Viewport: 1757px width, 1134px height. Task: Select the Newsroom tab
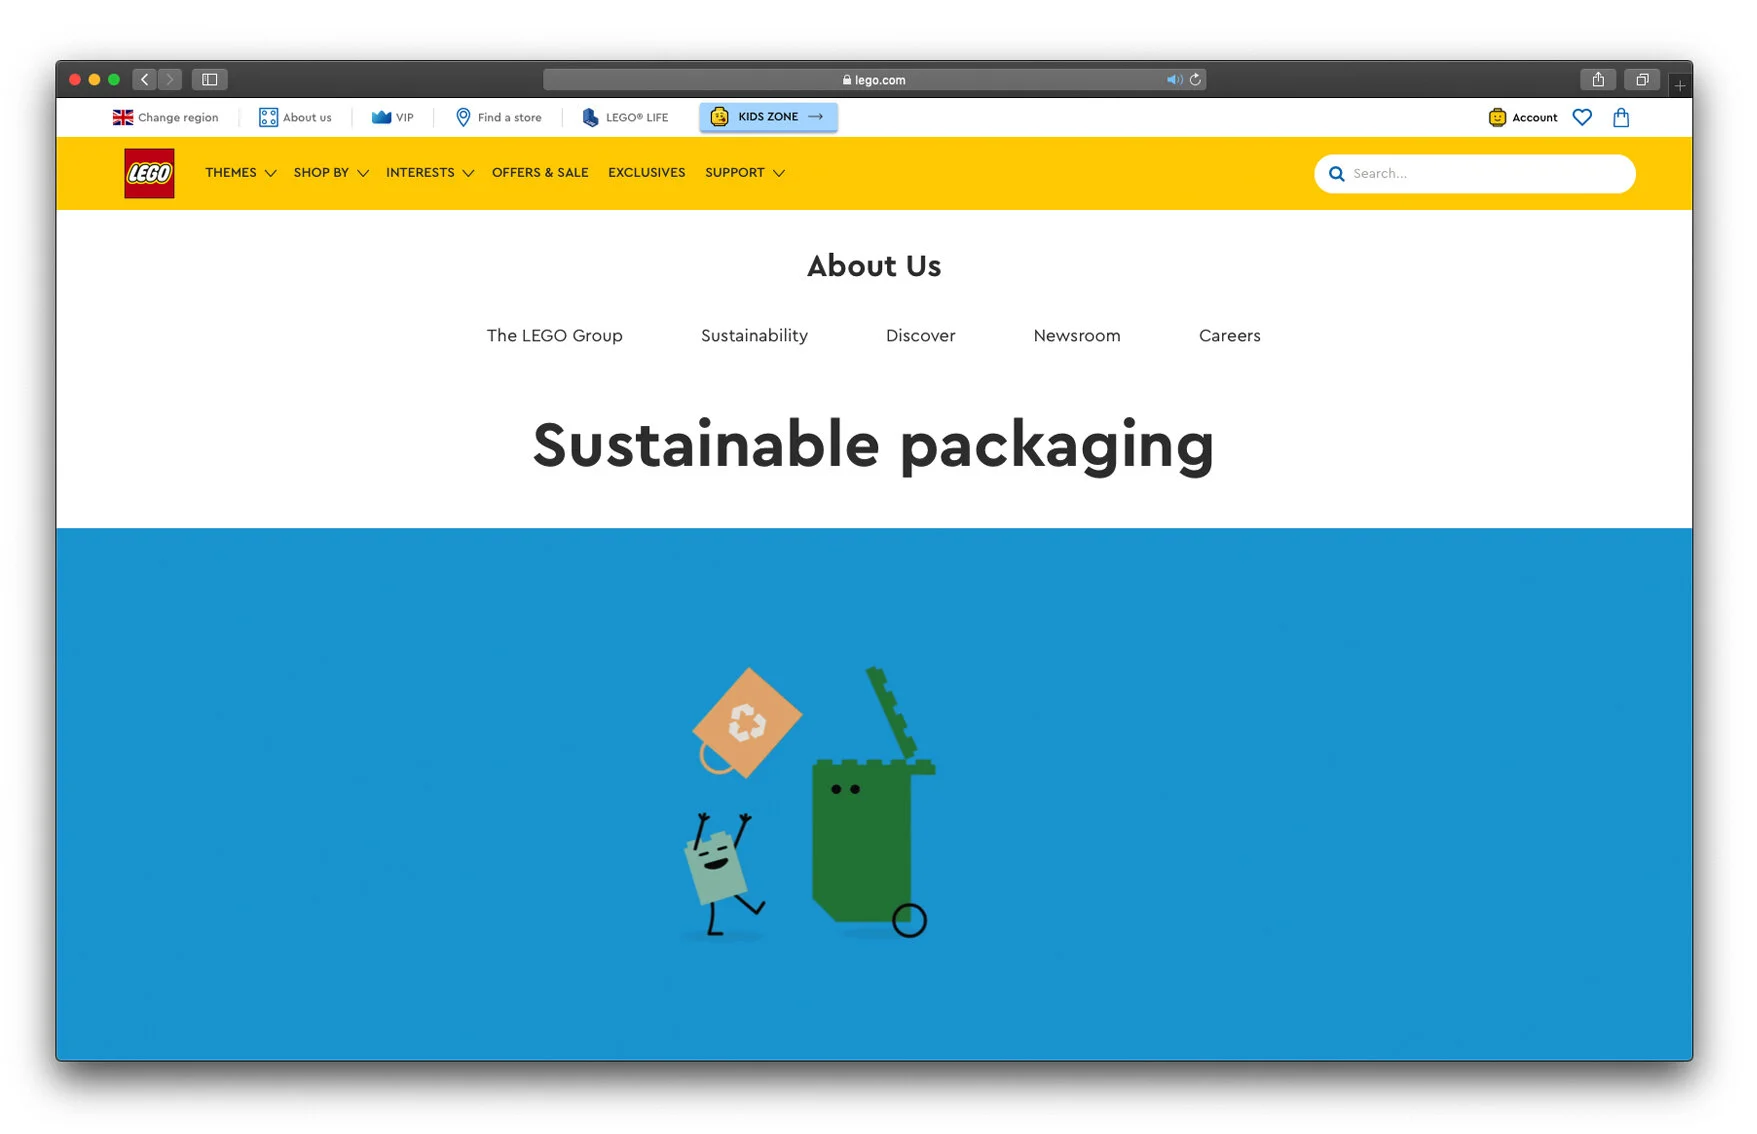point(1077,336)
